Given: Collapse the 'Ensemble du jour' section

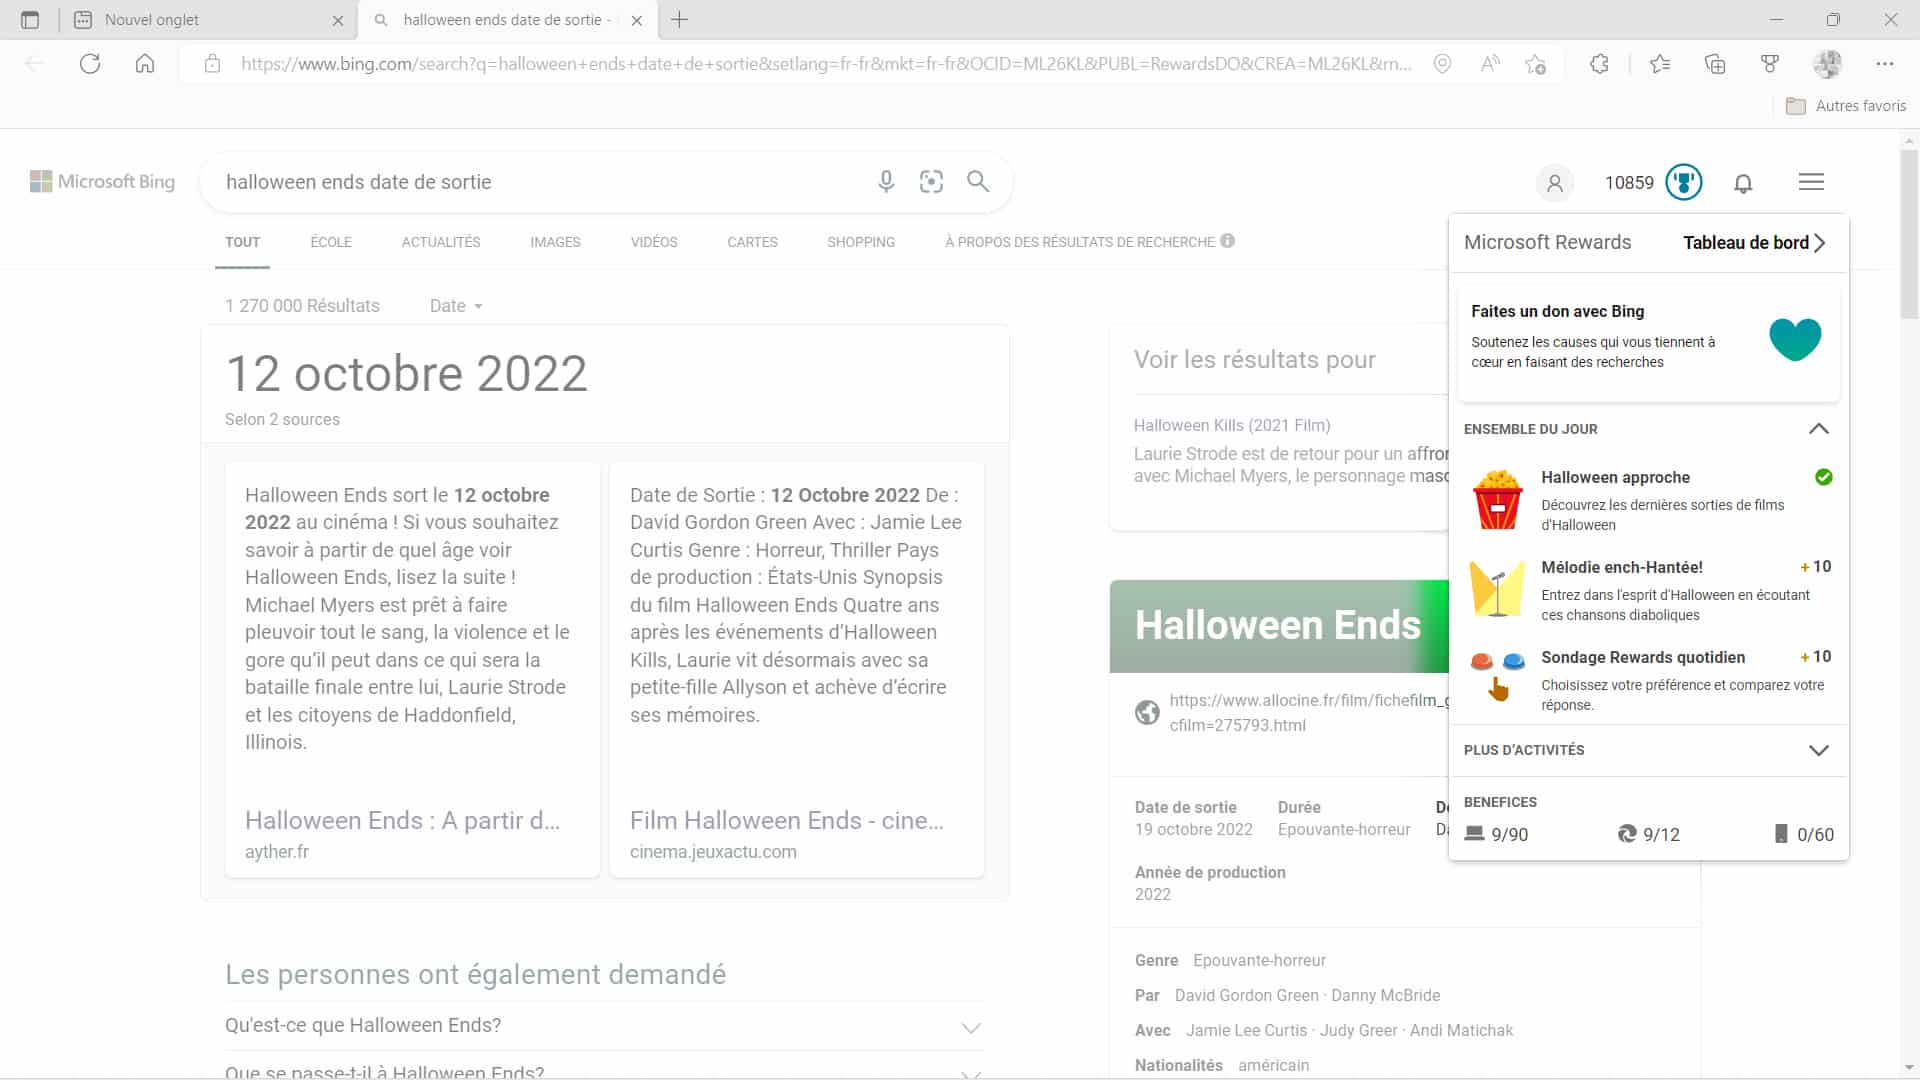Looking at the screenshot, I should click(1817, 429).
